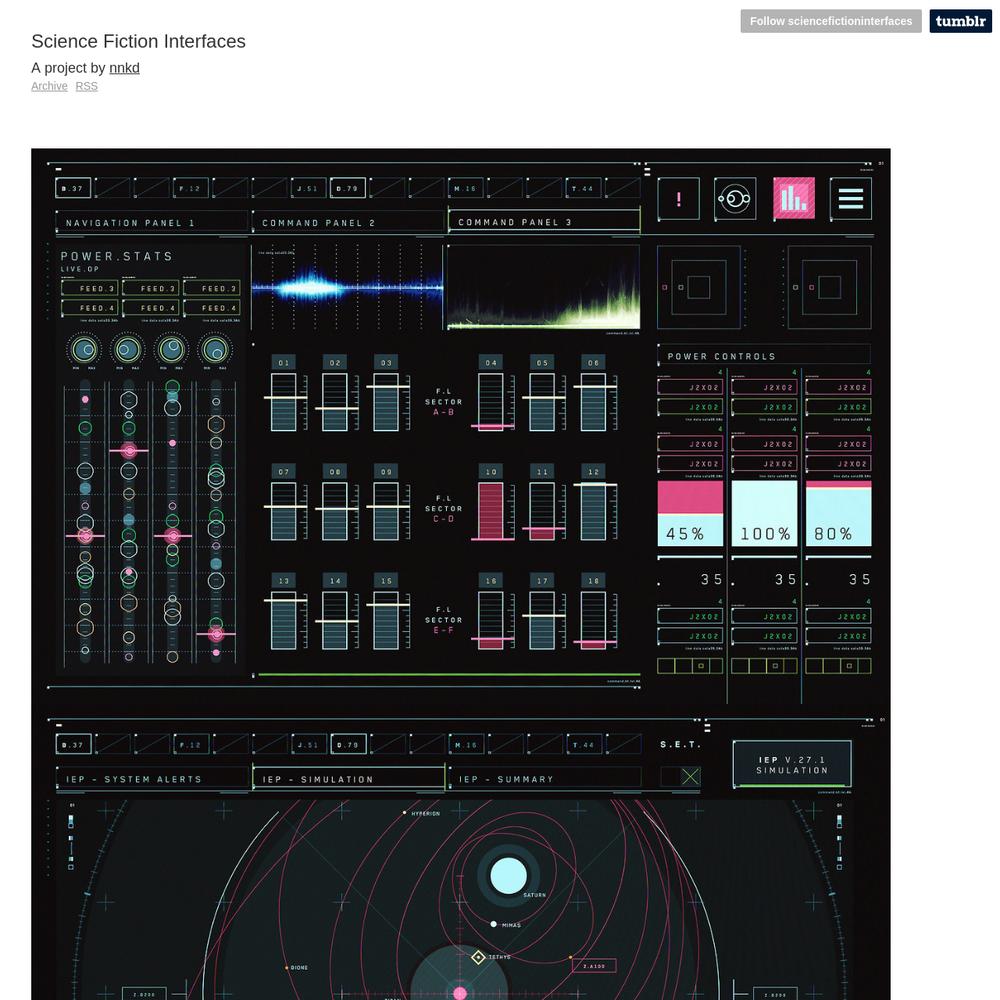Click fader 04 with pink handle
The image size is (1000, 1000).
coord(491,401)
